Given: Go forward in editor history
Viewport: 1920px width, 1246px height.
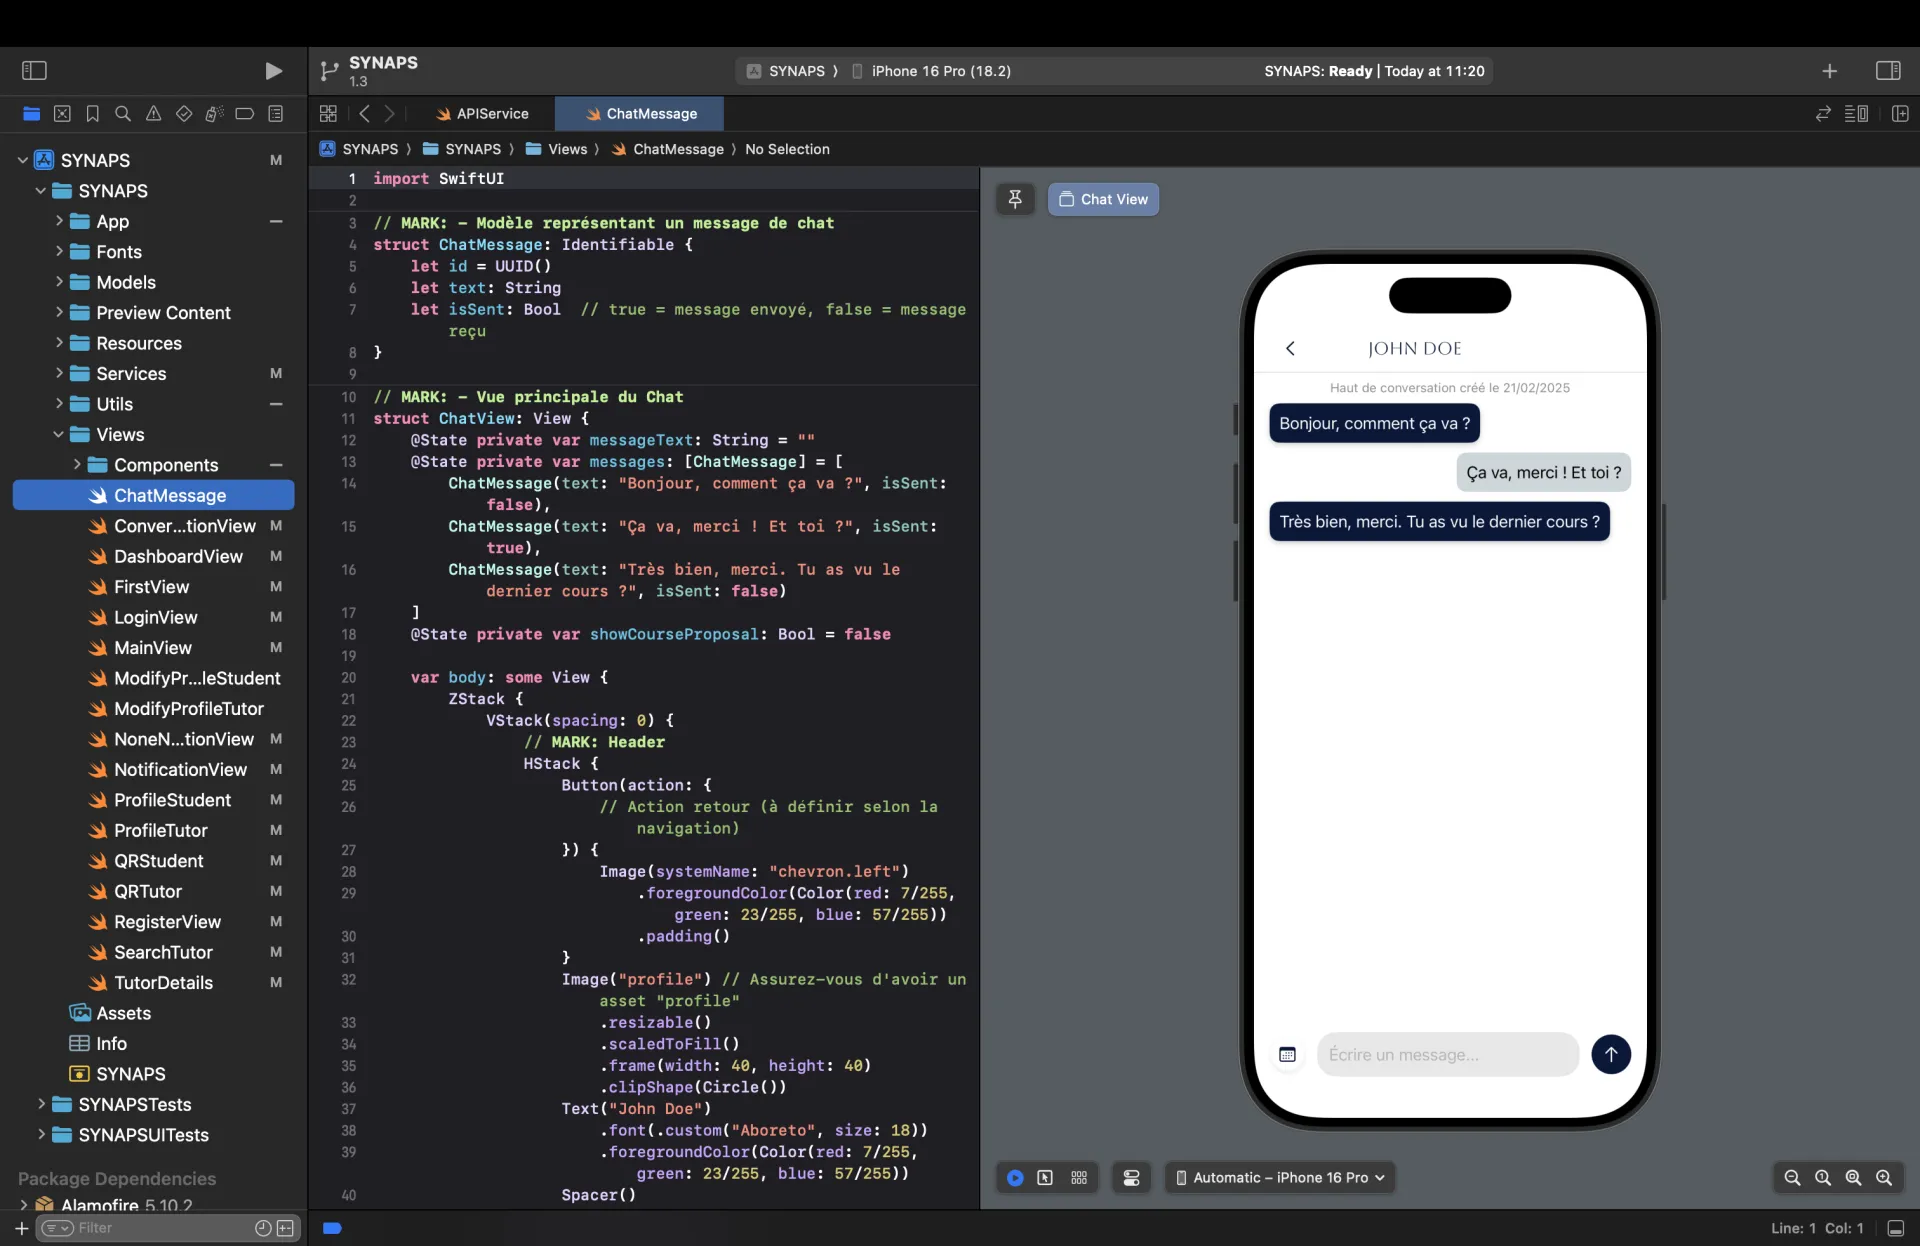Looking at the screenshot, I should (390, 114).
